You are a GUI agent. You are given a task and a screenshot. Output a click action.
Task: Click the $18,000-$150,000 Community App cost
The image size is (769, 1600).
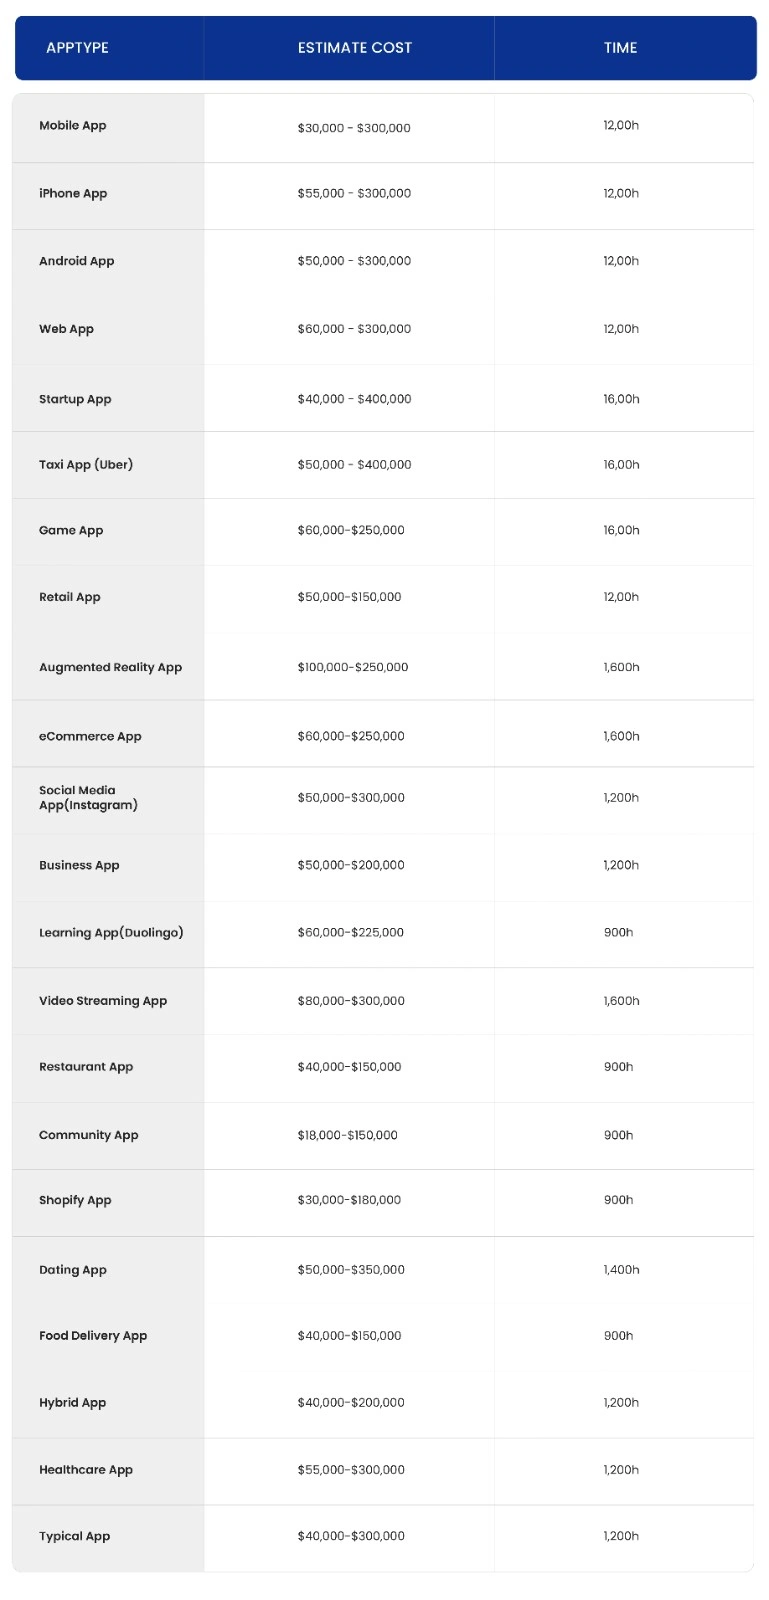[347, 1136]
